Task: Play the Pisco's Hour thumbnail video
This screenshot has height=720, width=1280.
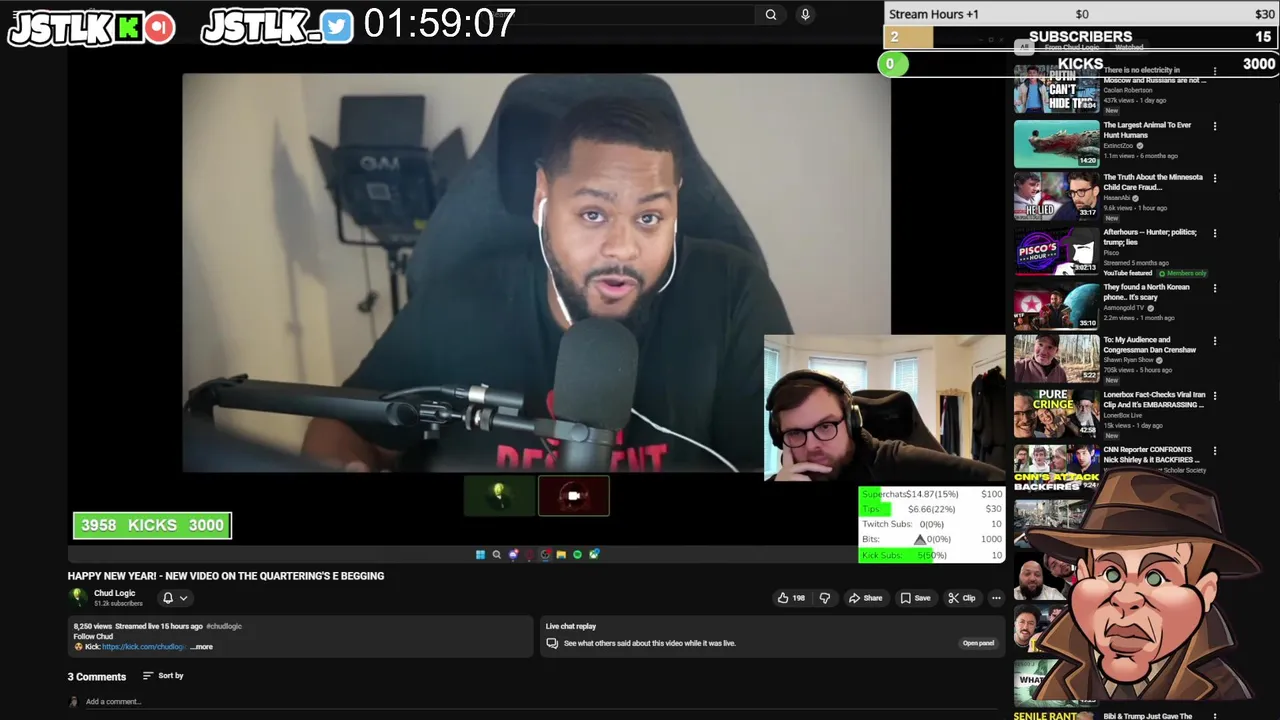Action: tap(1056, 251)
